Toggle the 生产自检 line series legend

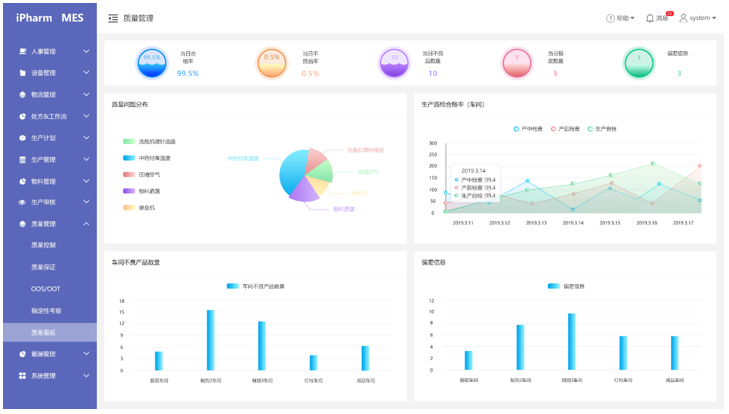(x=602, y=129)
